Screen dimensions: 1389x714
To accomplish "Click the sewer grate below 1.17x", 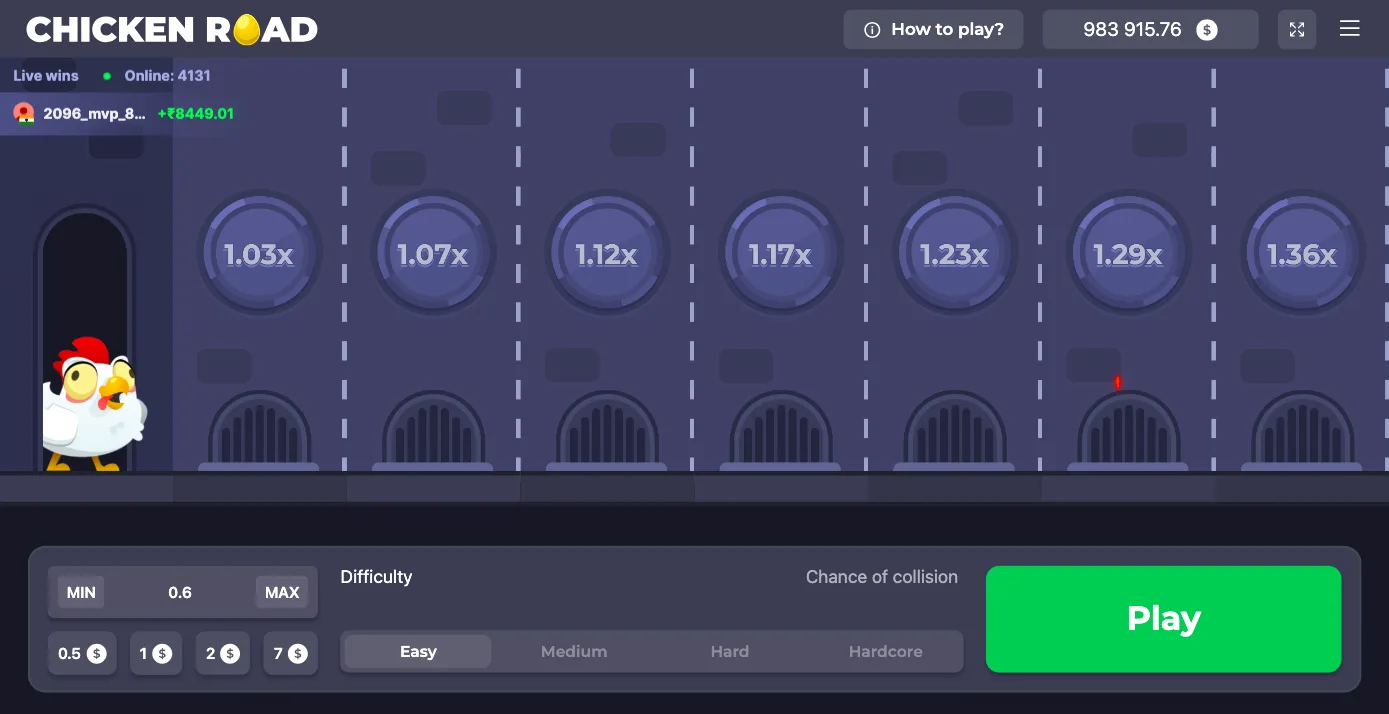I will coord(780,430).
